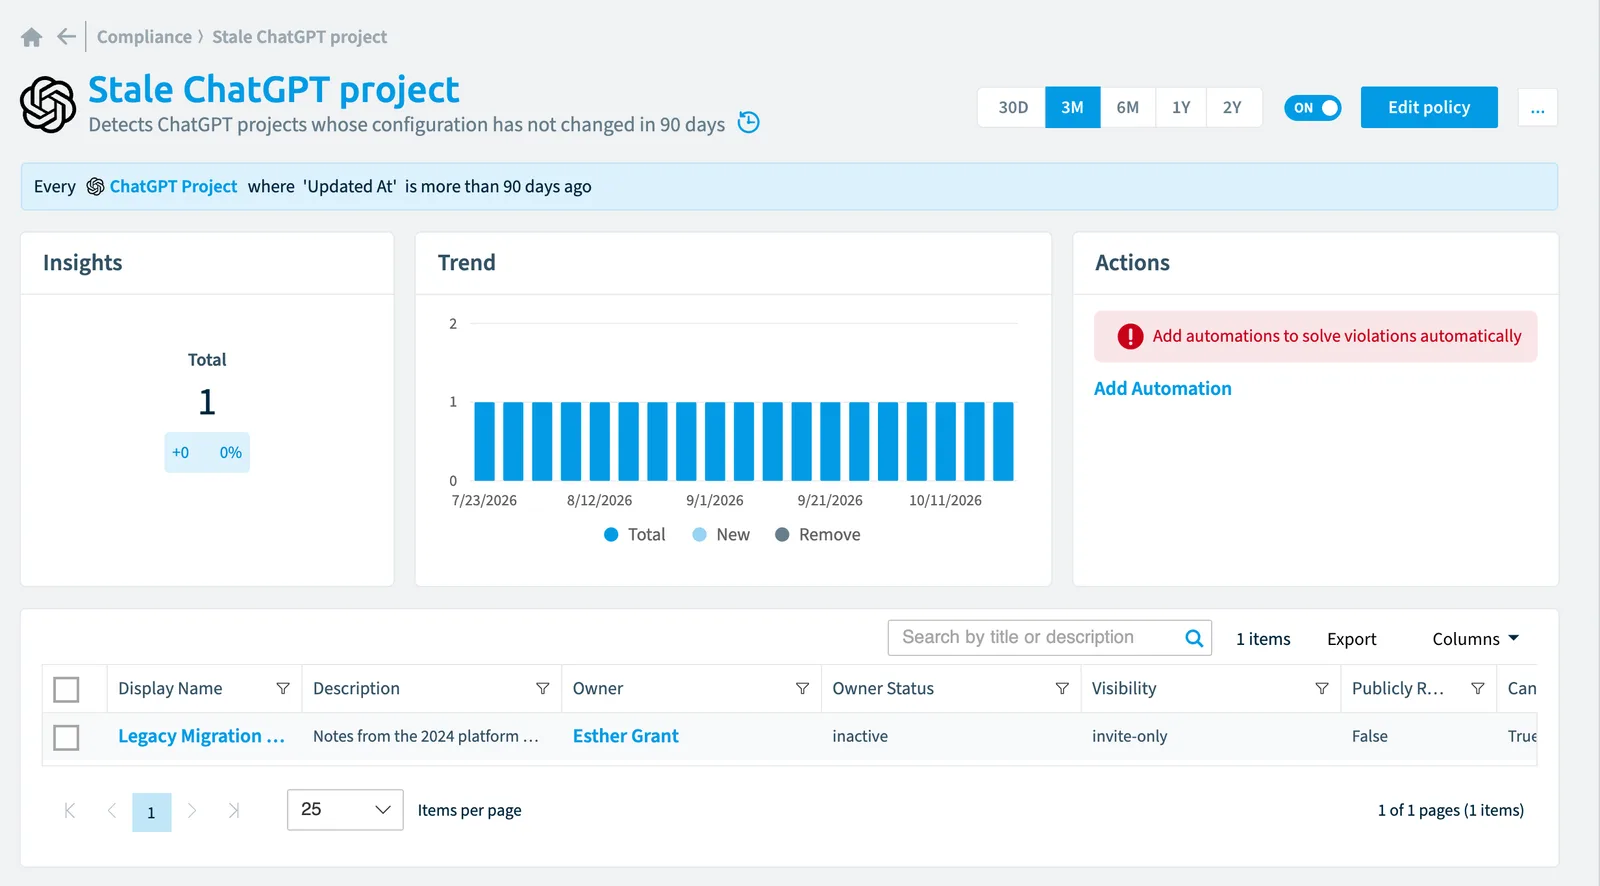The height and width of the screenshot is (886, 1600).
Task: Select the 6M time range
Action: click(1128, 108)
